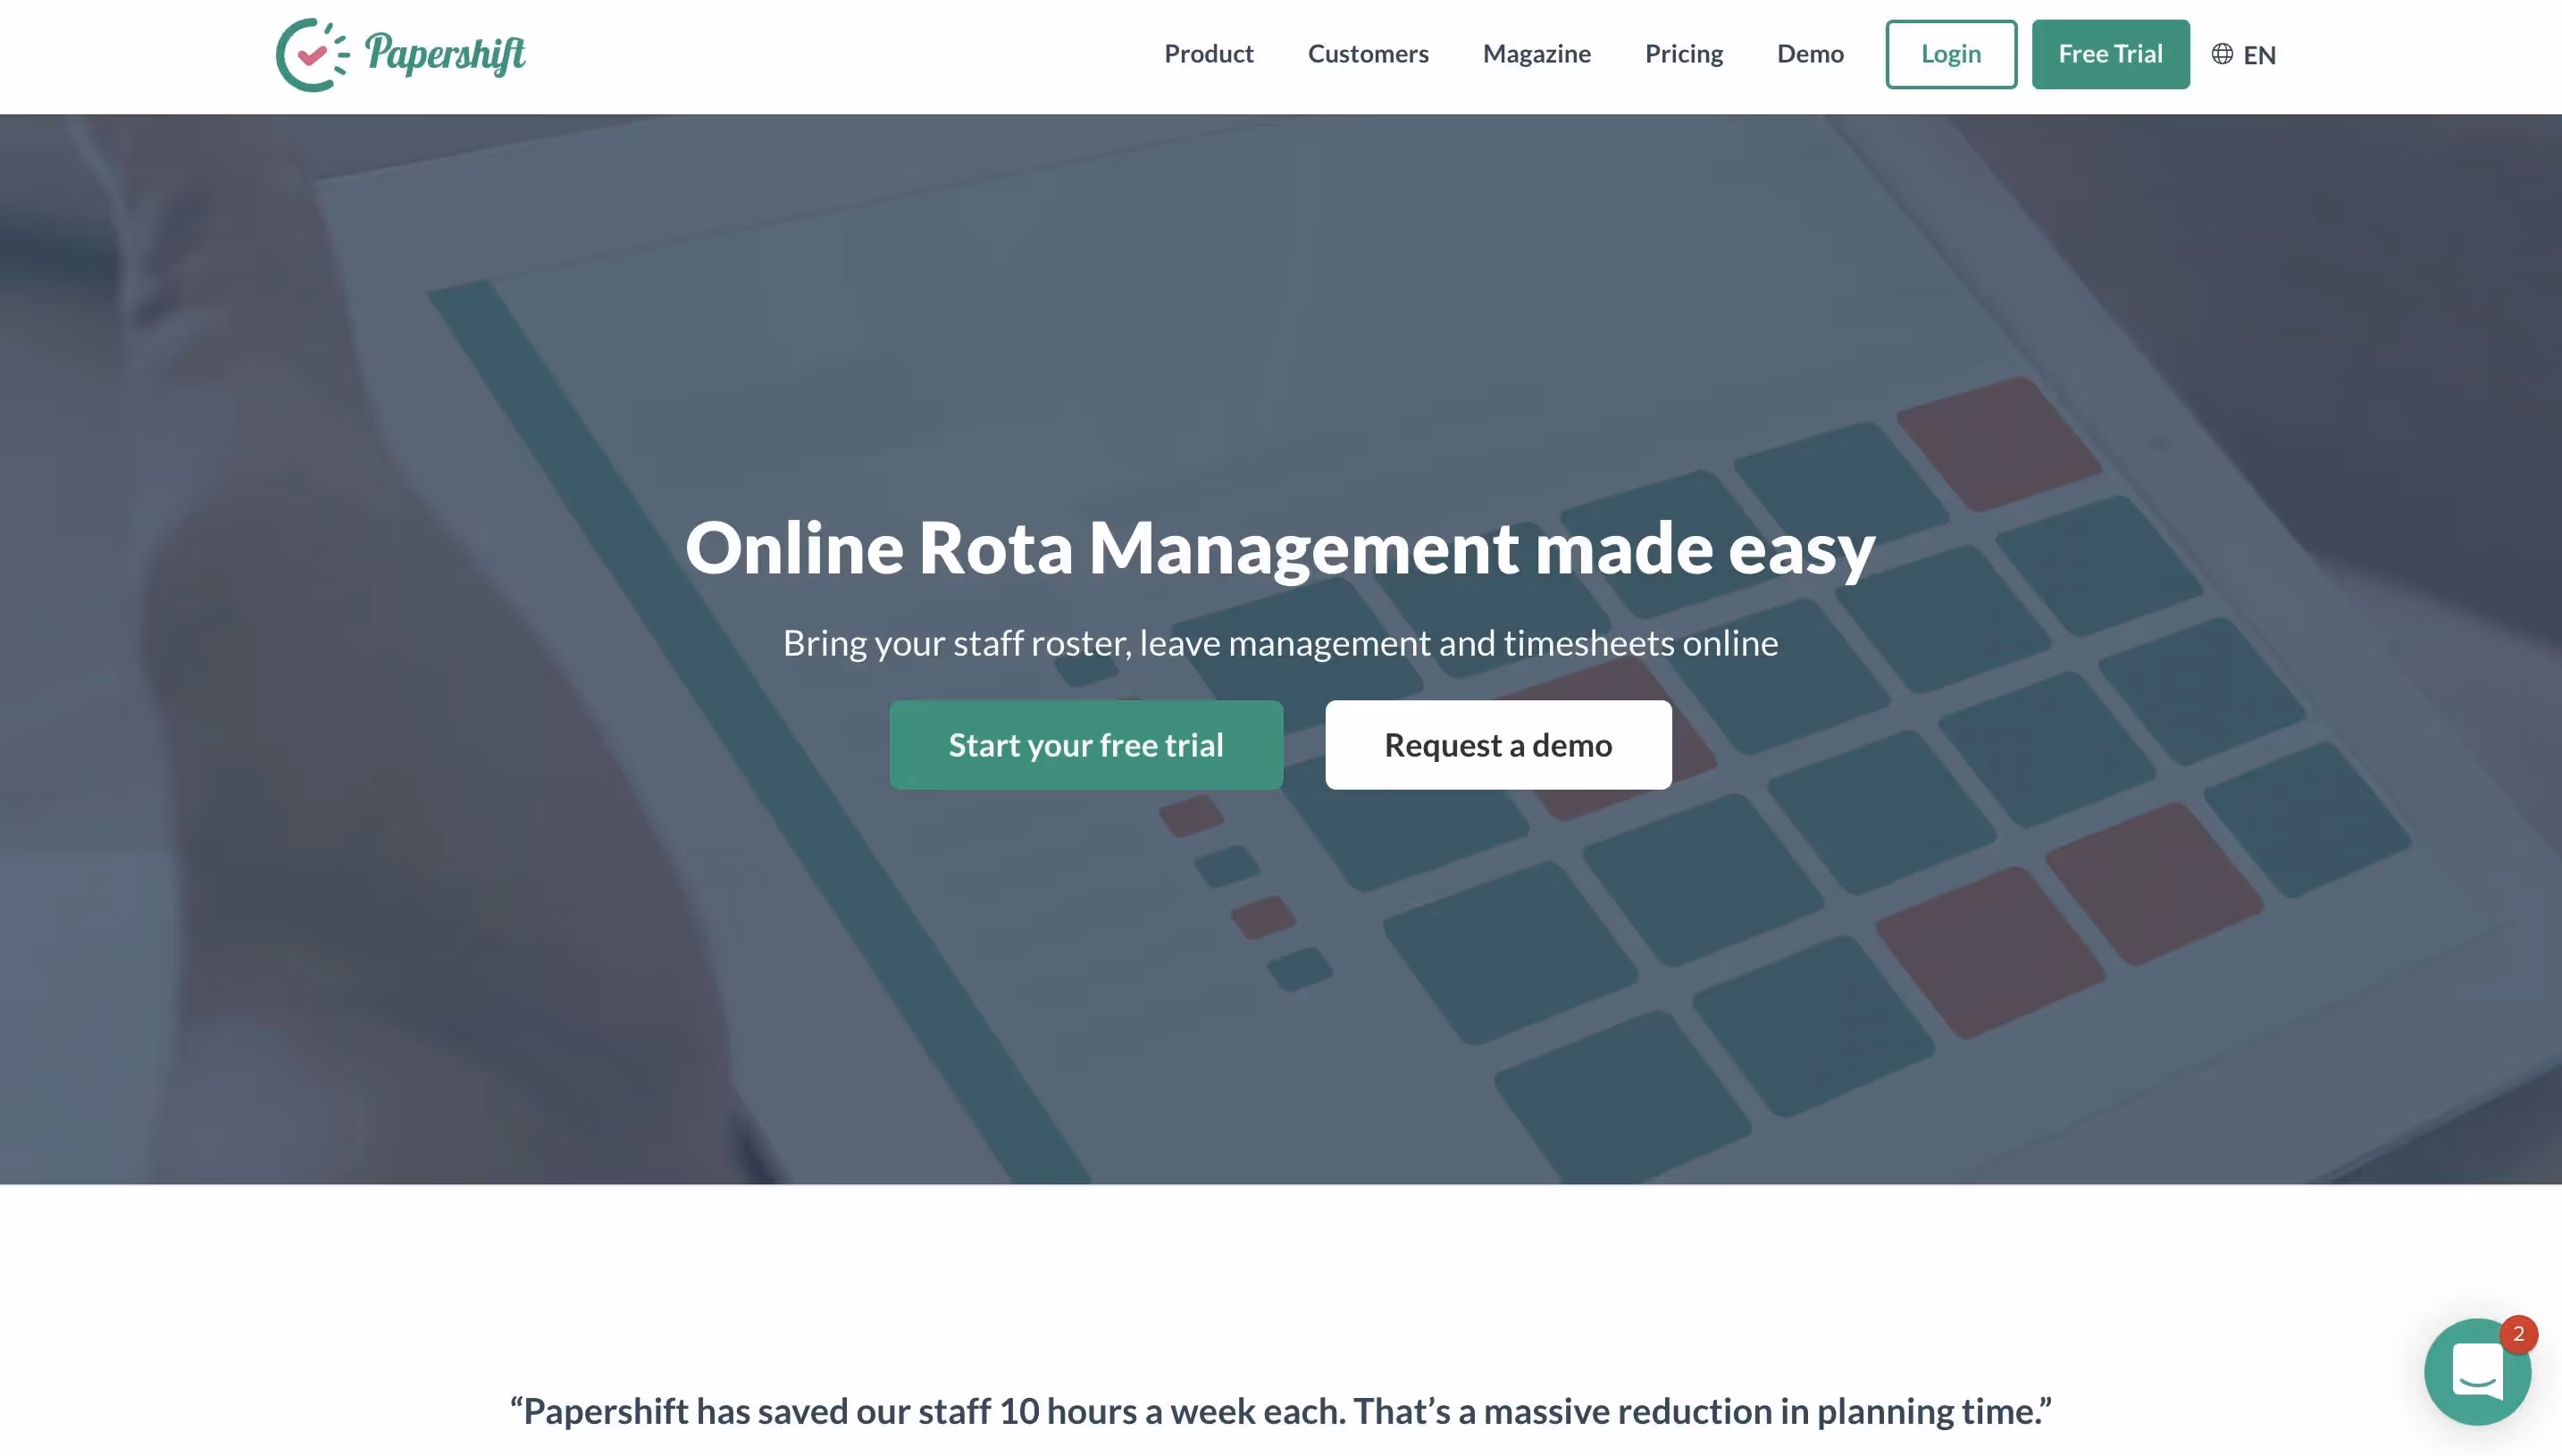Click the Login button
2562x1456 pixels.
coord(1949,54)
